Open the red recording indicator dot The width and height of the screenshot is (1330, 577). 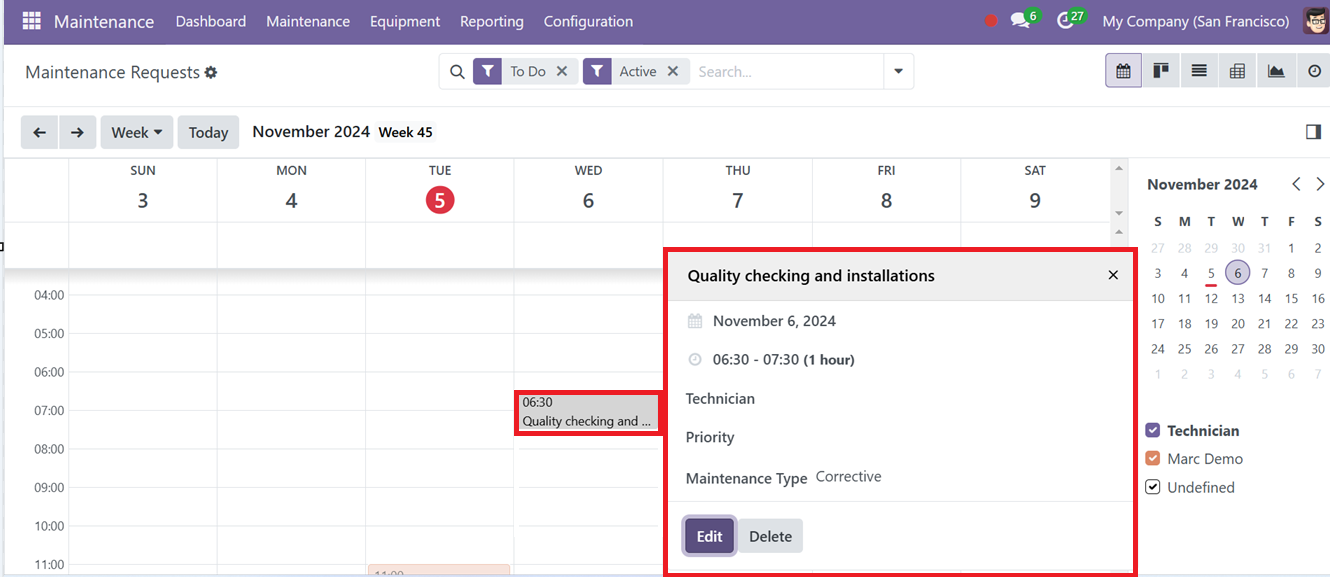coord(991,21)
